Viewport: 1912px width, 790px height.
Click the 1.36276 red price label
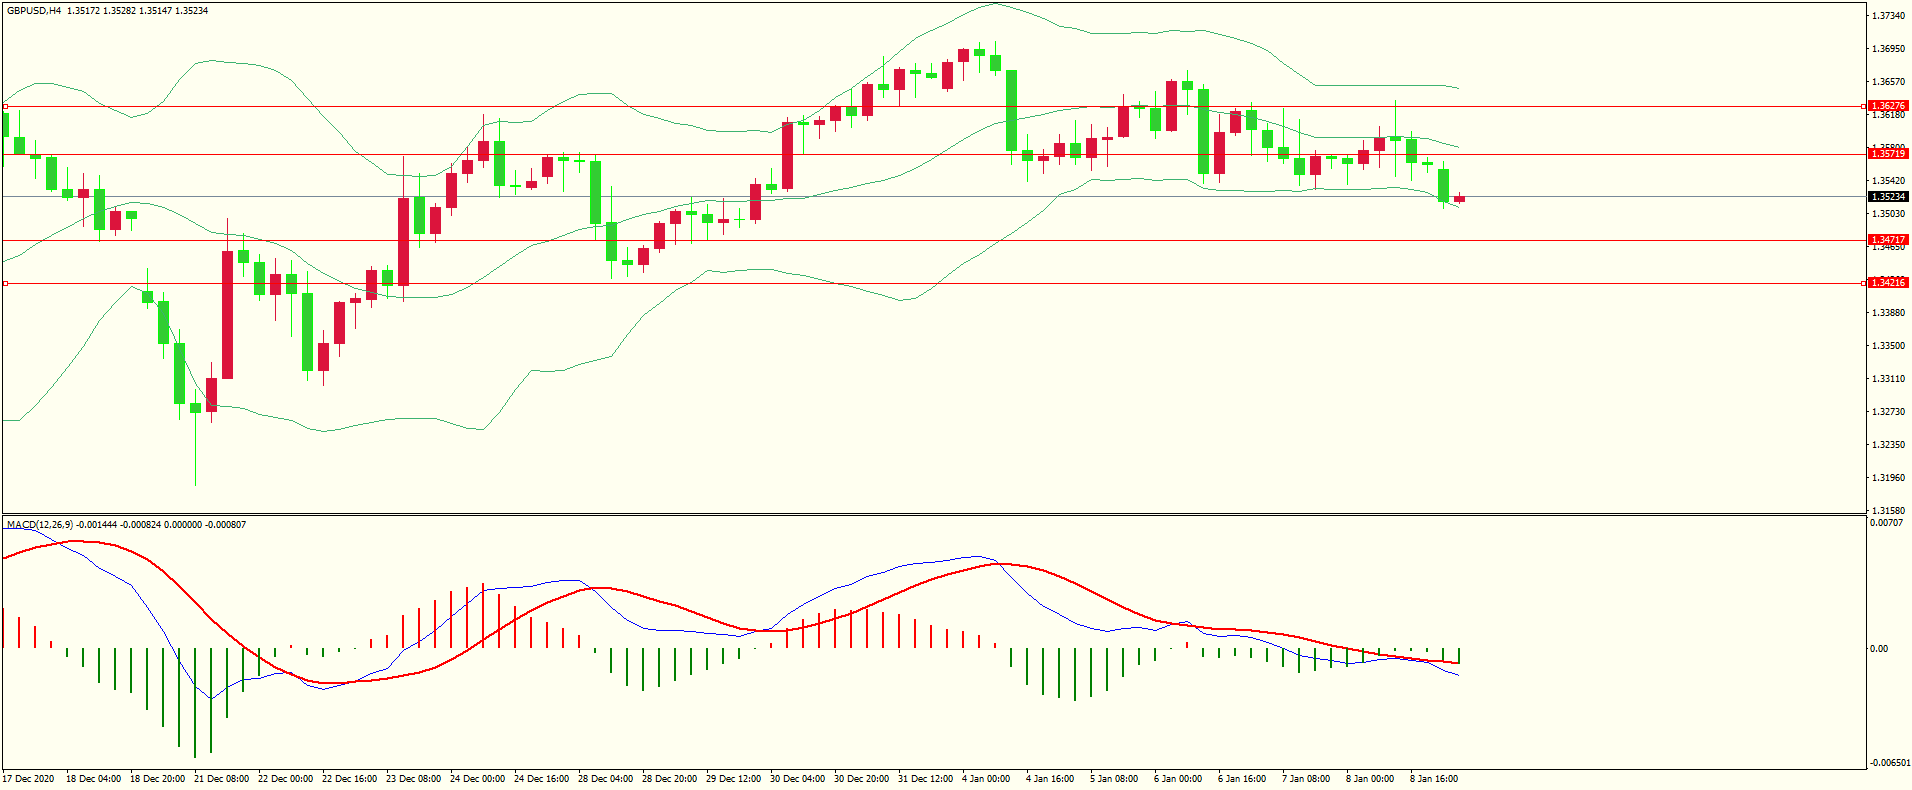(x=1888, y=106)
